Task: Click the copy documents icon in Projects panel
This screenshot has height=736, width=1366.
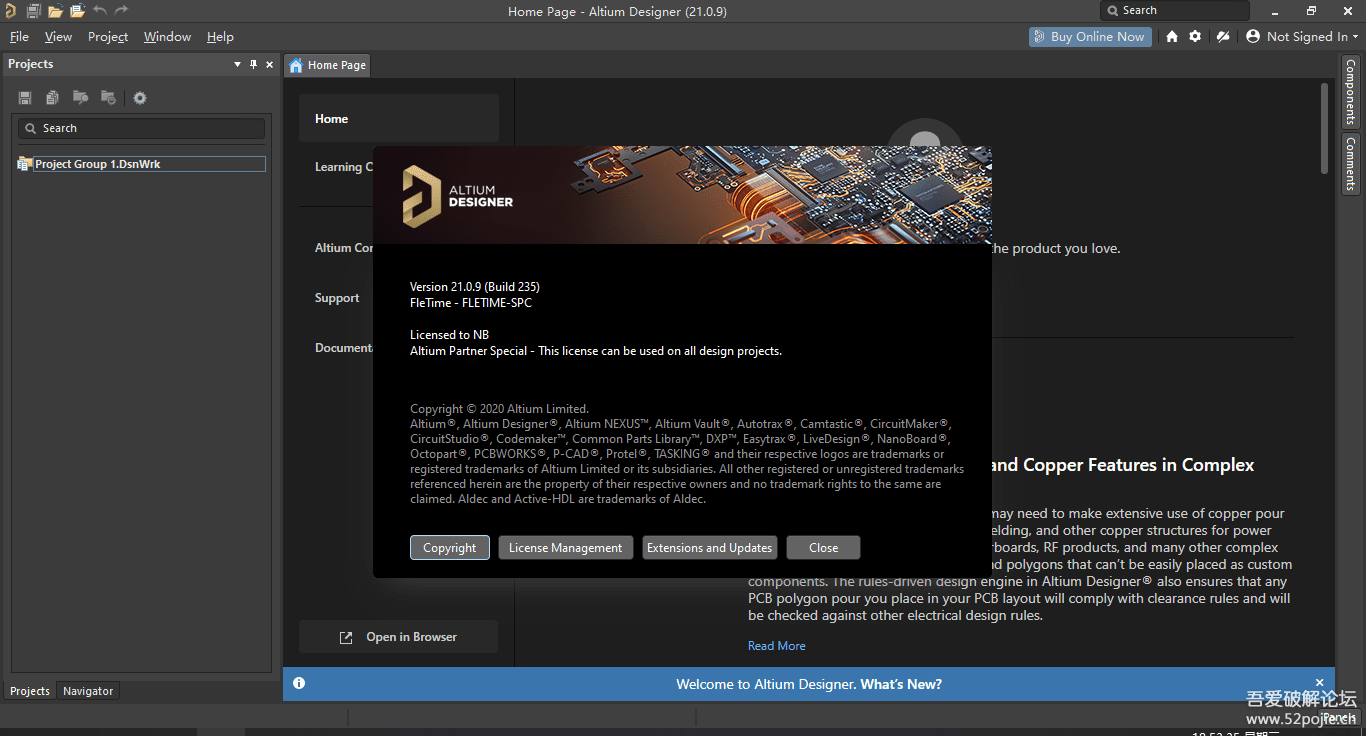Action: click(x=52, y=98)
